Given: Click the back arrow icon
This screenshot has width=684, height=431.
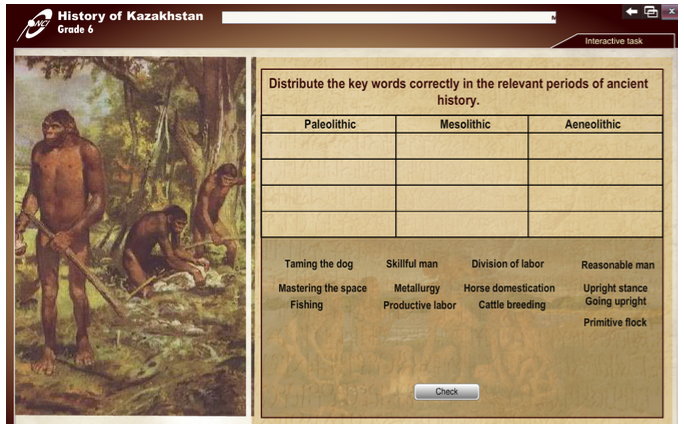Looking at the screenshot, I should [631, 12].
